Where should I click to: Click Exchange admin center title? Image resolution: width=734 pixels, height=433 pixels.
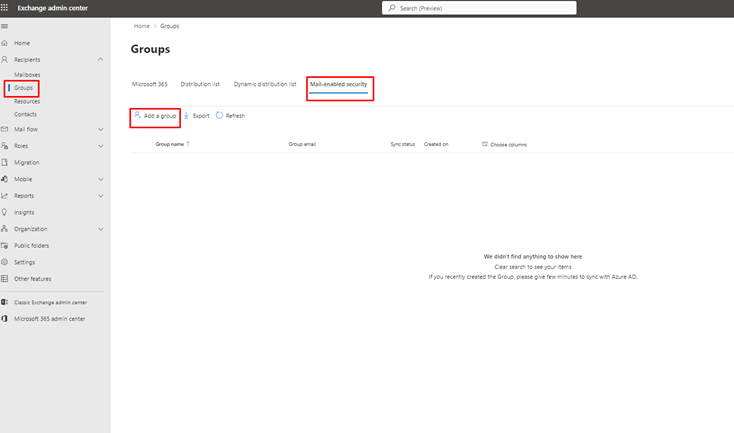(x=52, y=8)
